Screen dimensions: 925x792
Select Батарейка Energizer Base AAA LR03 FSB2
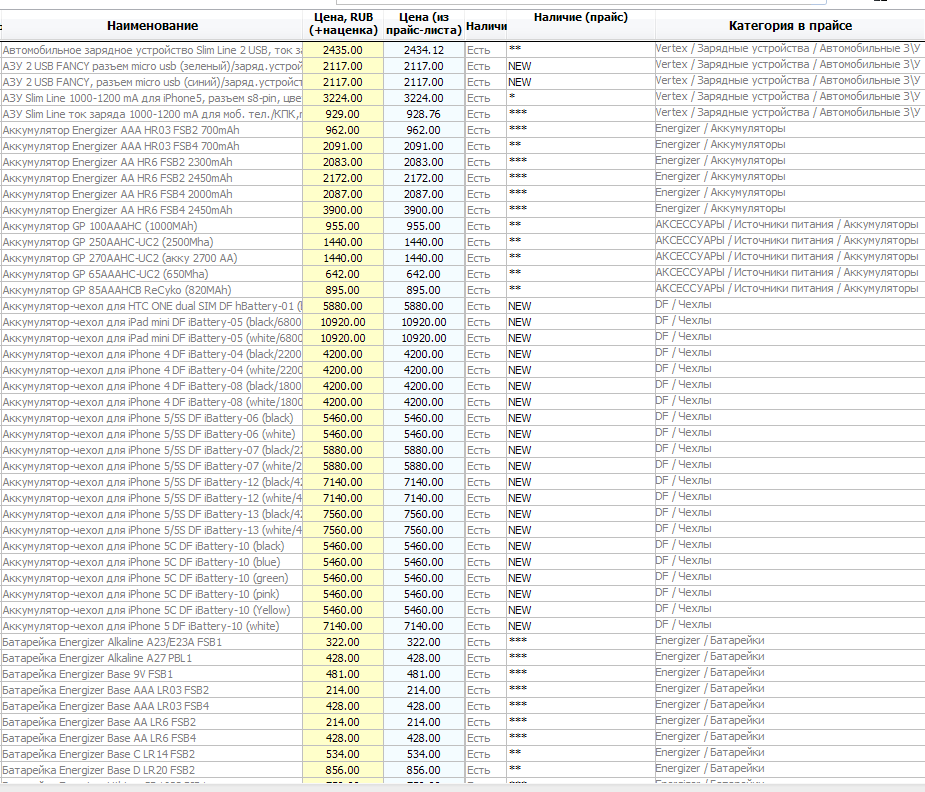(x=152, y=690)
